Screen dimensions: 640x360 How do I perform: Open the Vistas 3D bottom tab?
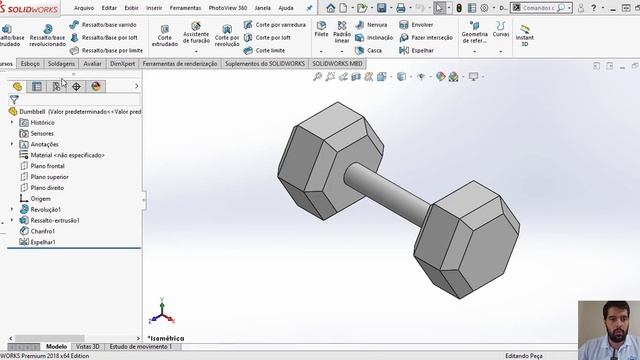[x=87, y=347]
